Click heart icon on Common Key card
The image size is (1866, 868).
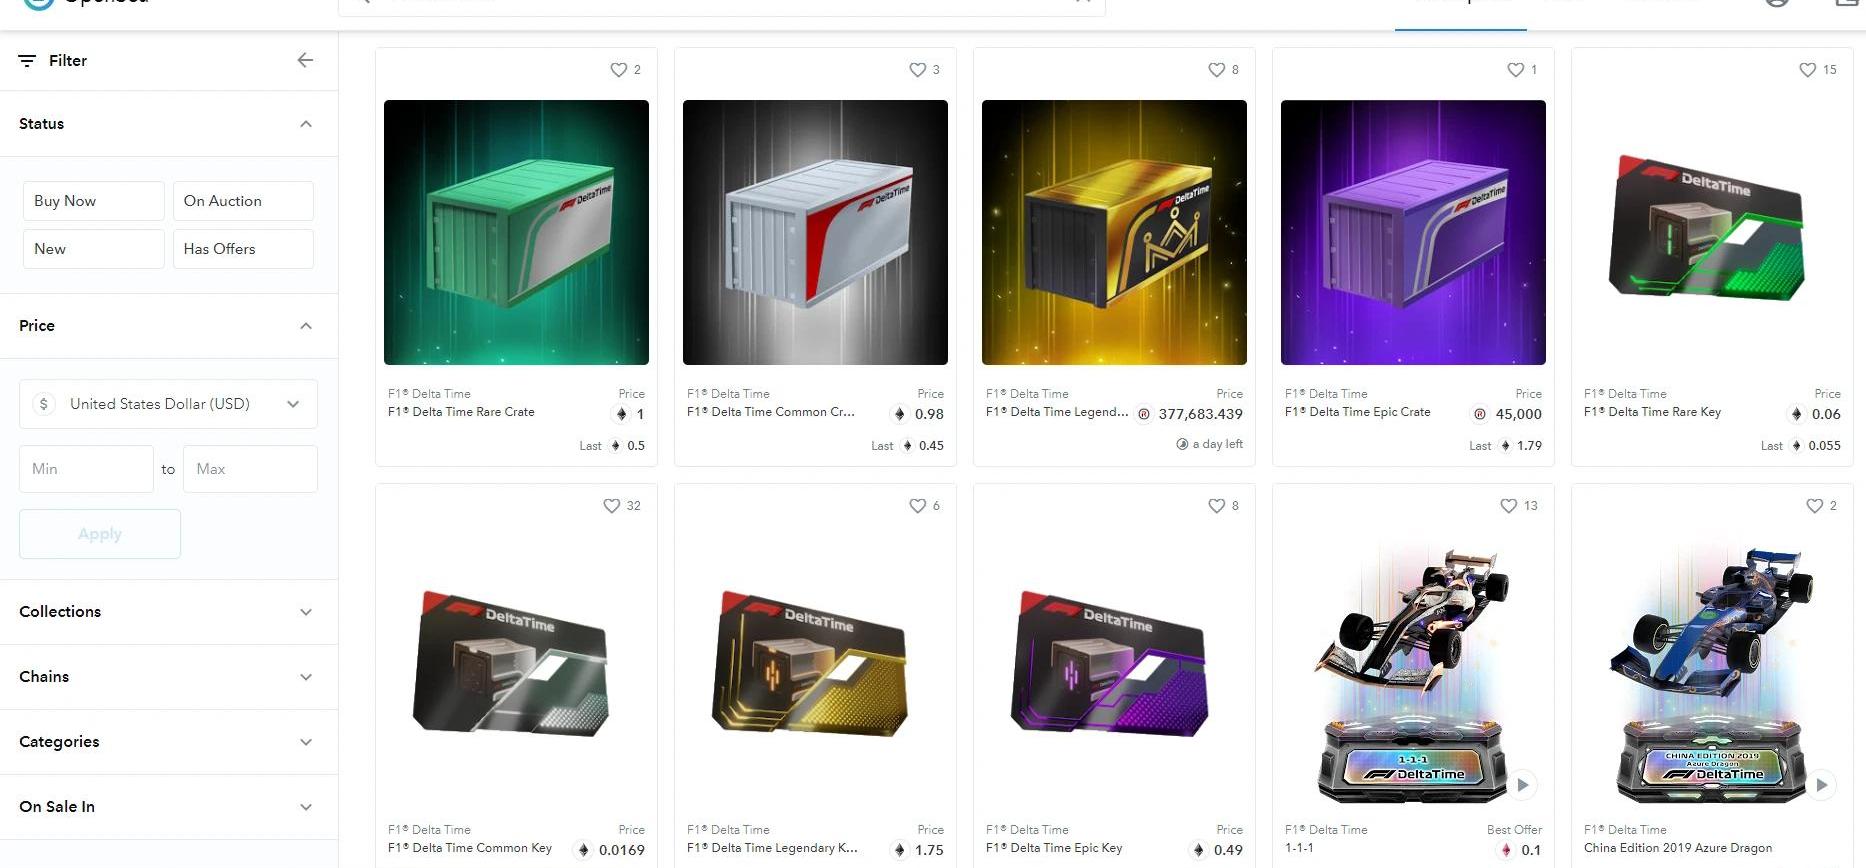click(611, 506)
